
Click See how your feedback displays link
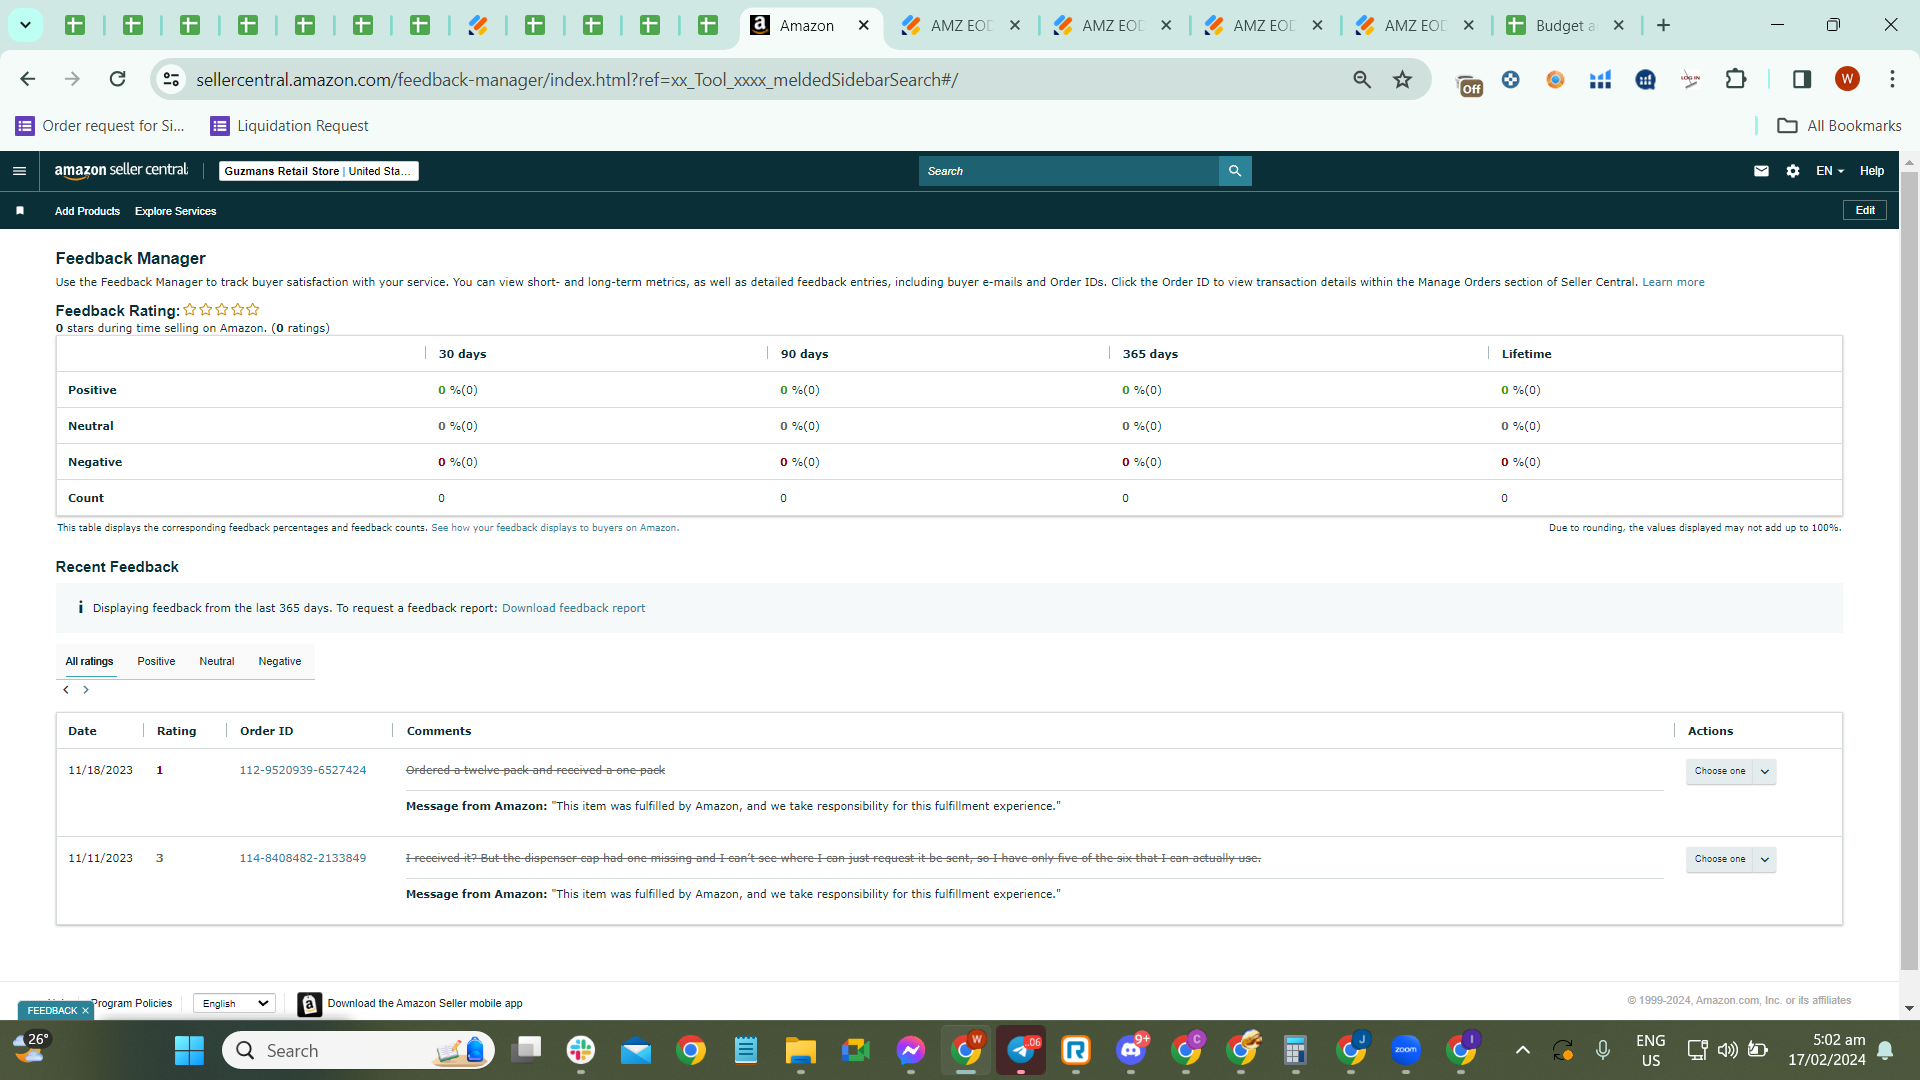tap(554, 528)
